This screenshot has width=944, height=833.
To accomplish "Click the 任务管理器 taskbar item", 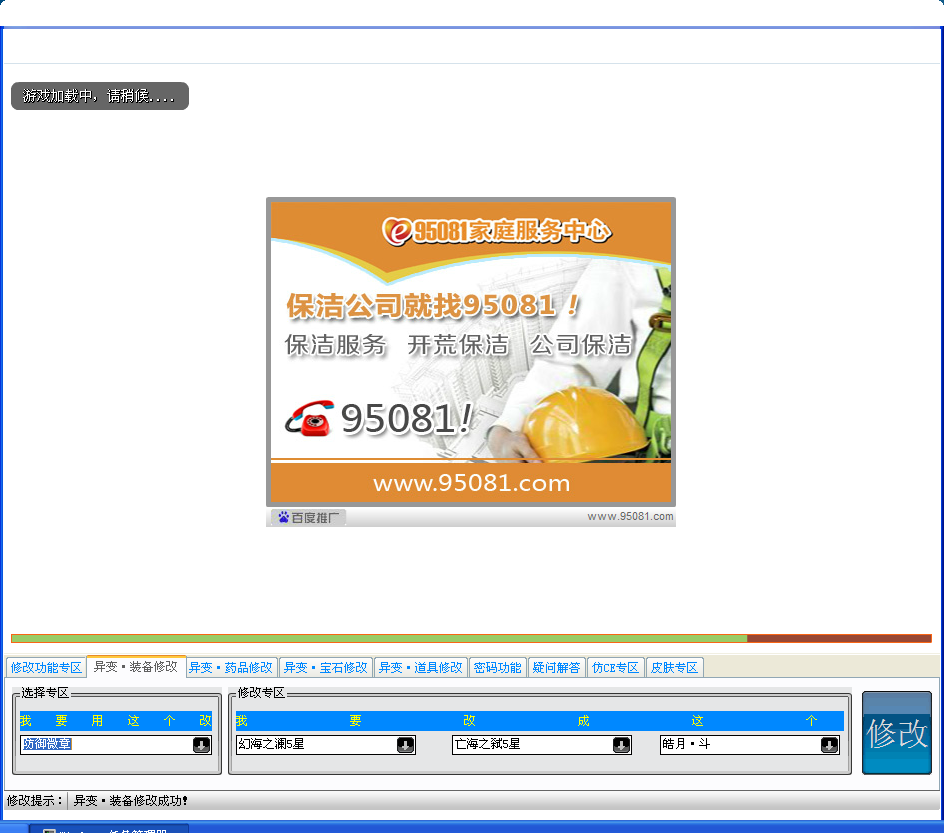I will pos(110,829).
